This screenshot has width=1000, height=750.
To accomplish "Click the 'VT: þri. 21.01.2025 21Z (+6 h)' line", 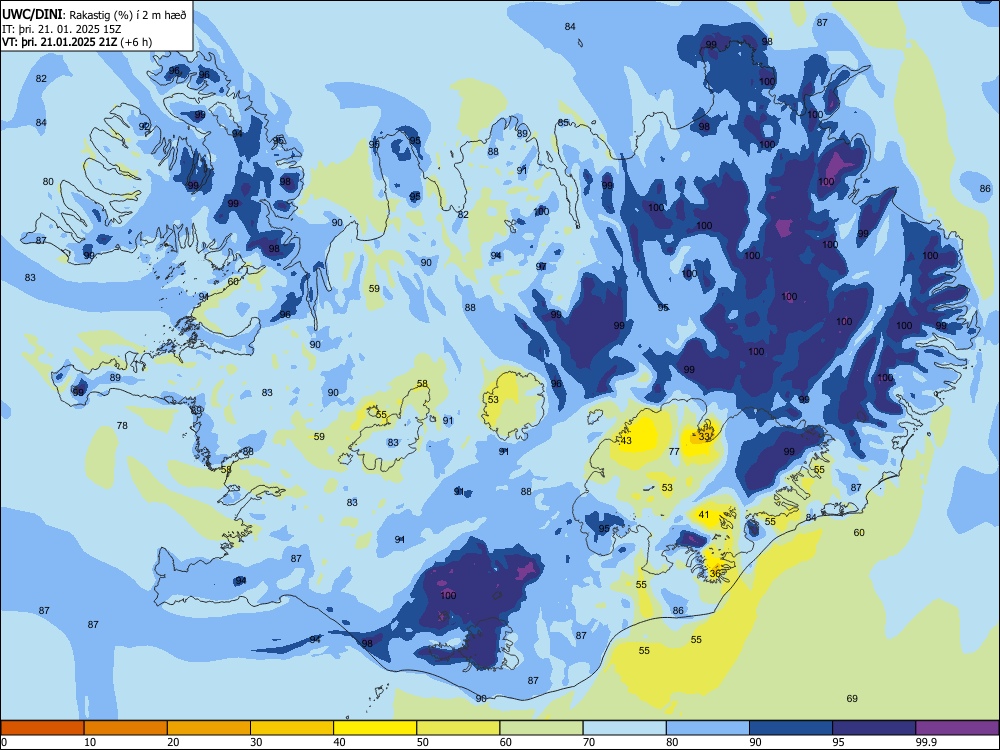I will point(77,42).
